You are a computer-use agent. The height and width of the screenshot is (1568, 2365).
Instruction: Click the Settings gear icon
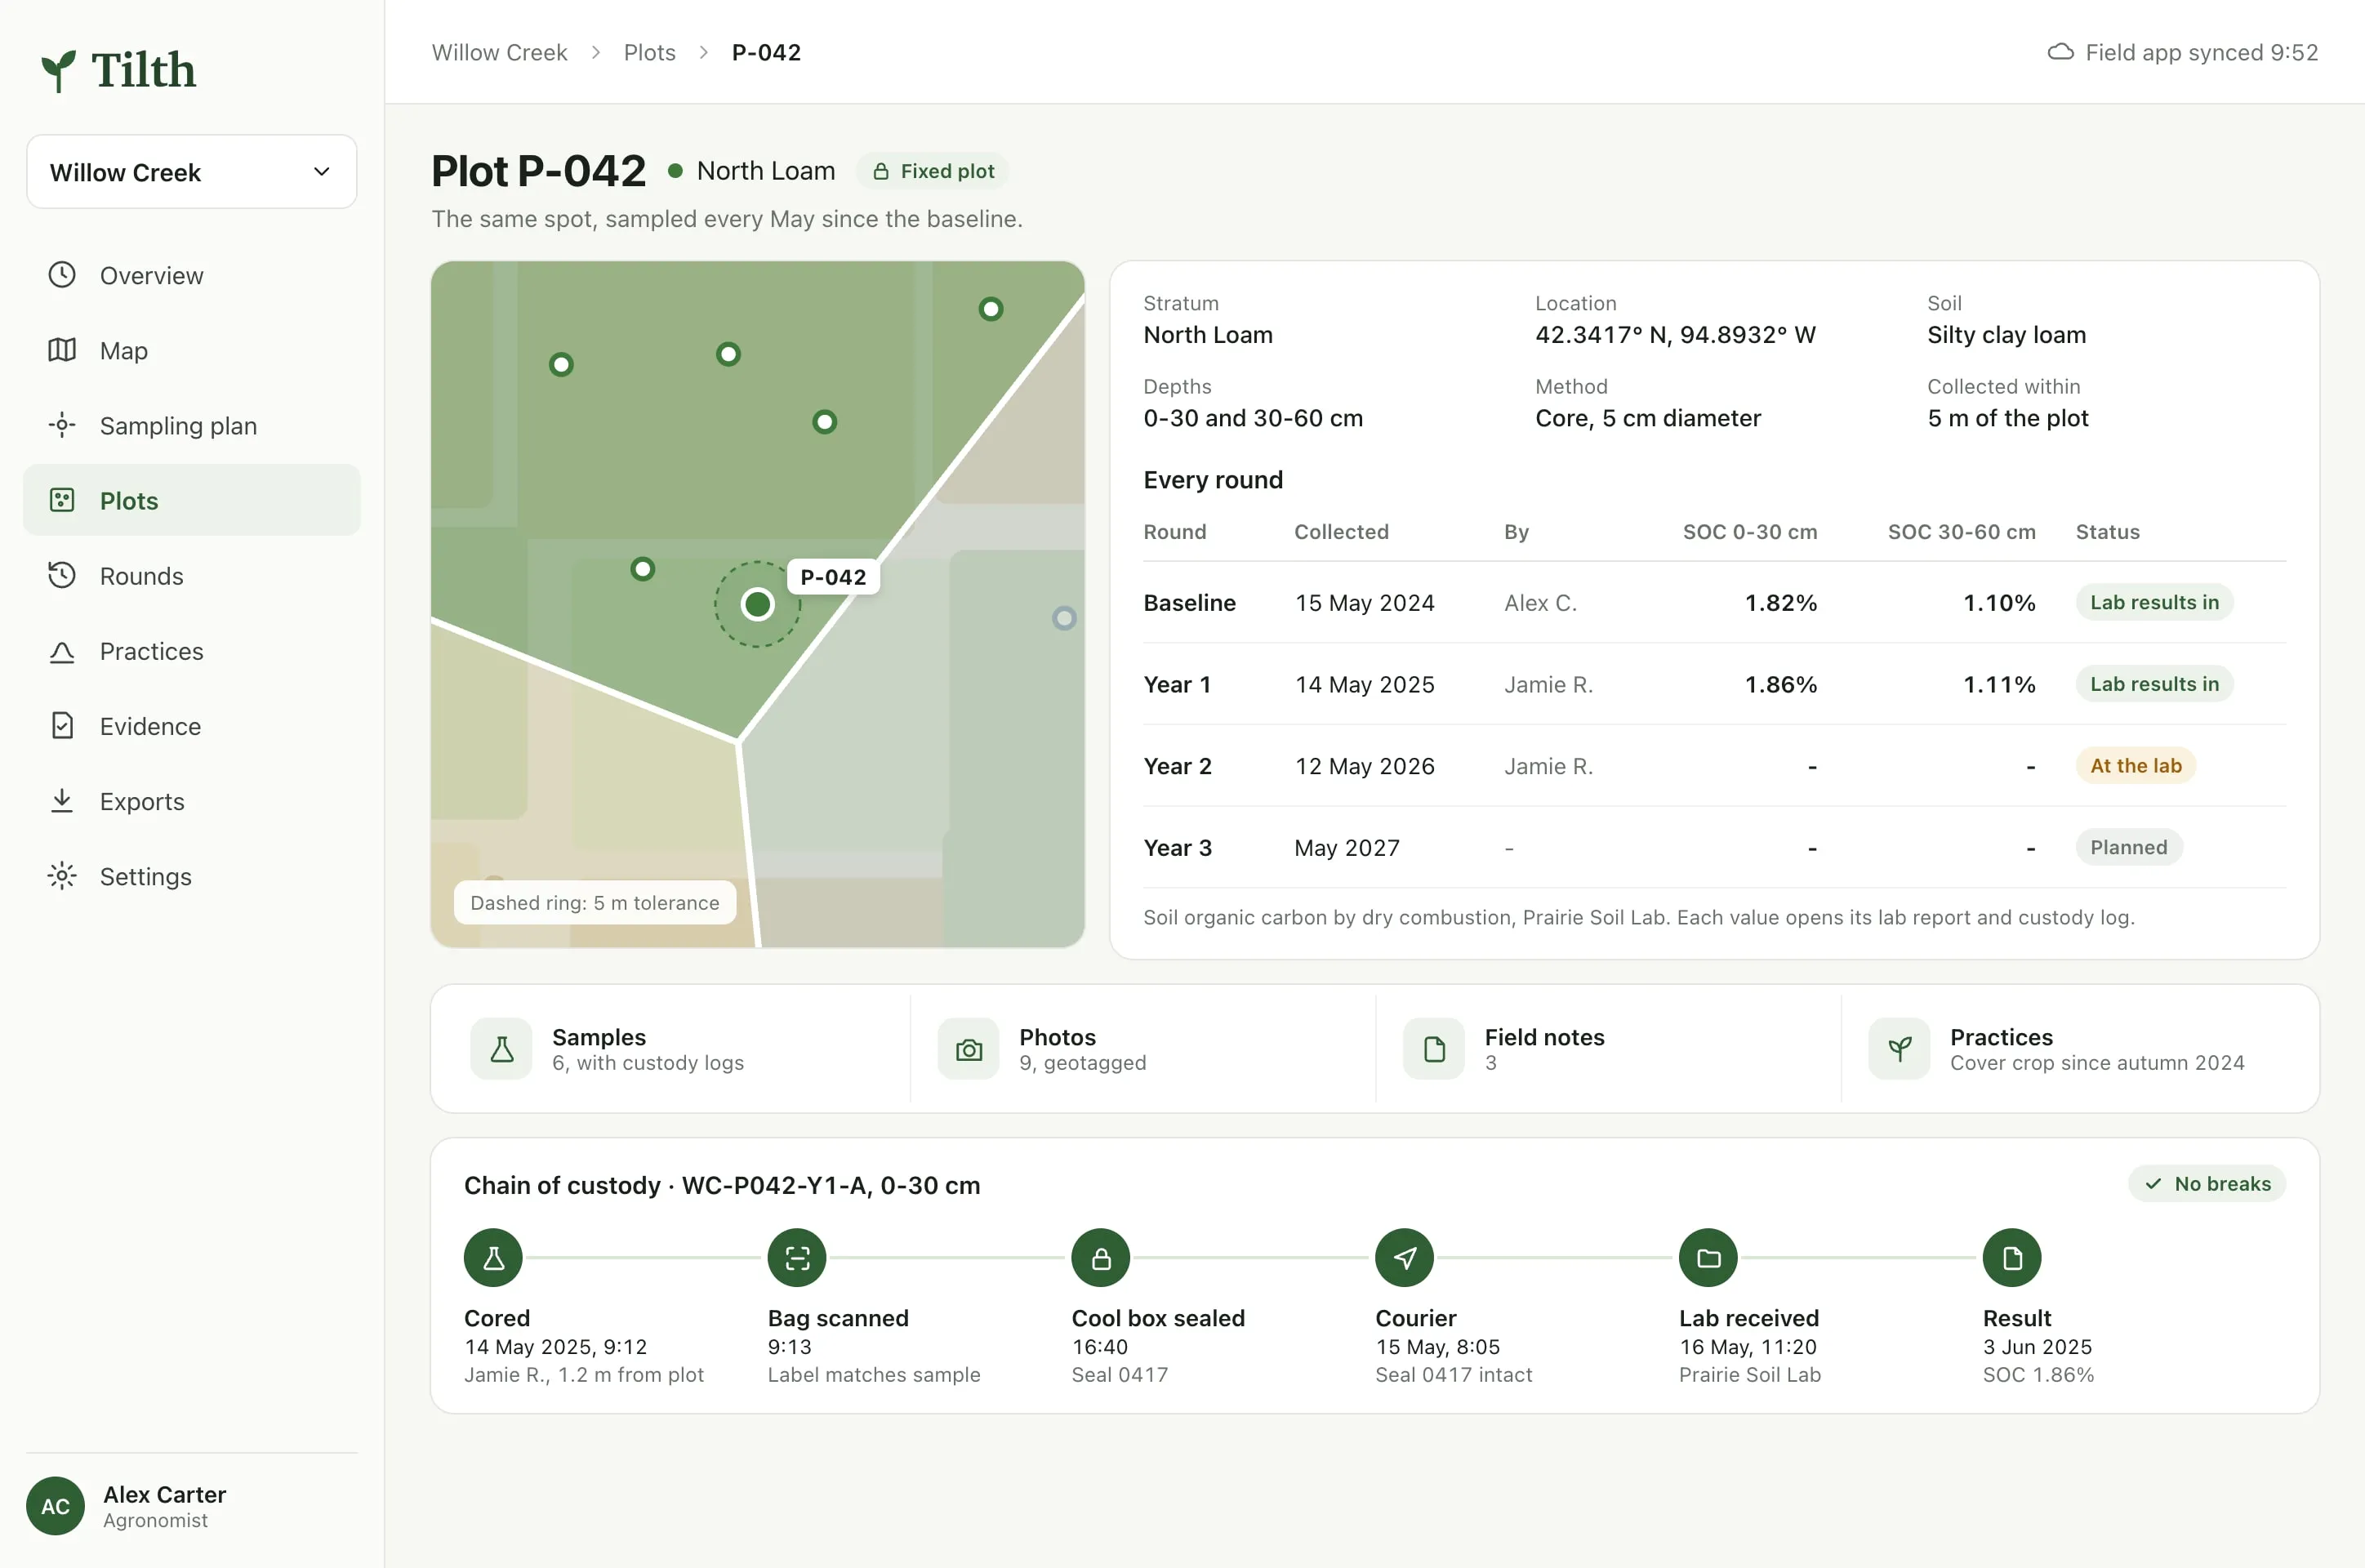(x=62, y=876)
